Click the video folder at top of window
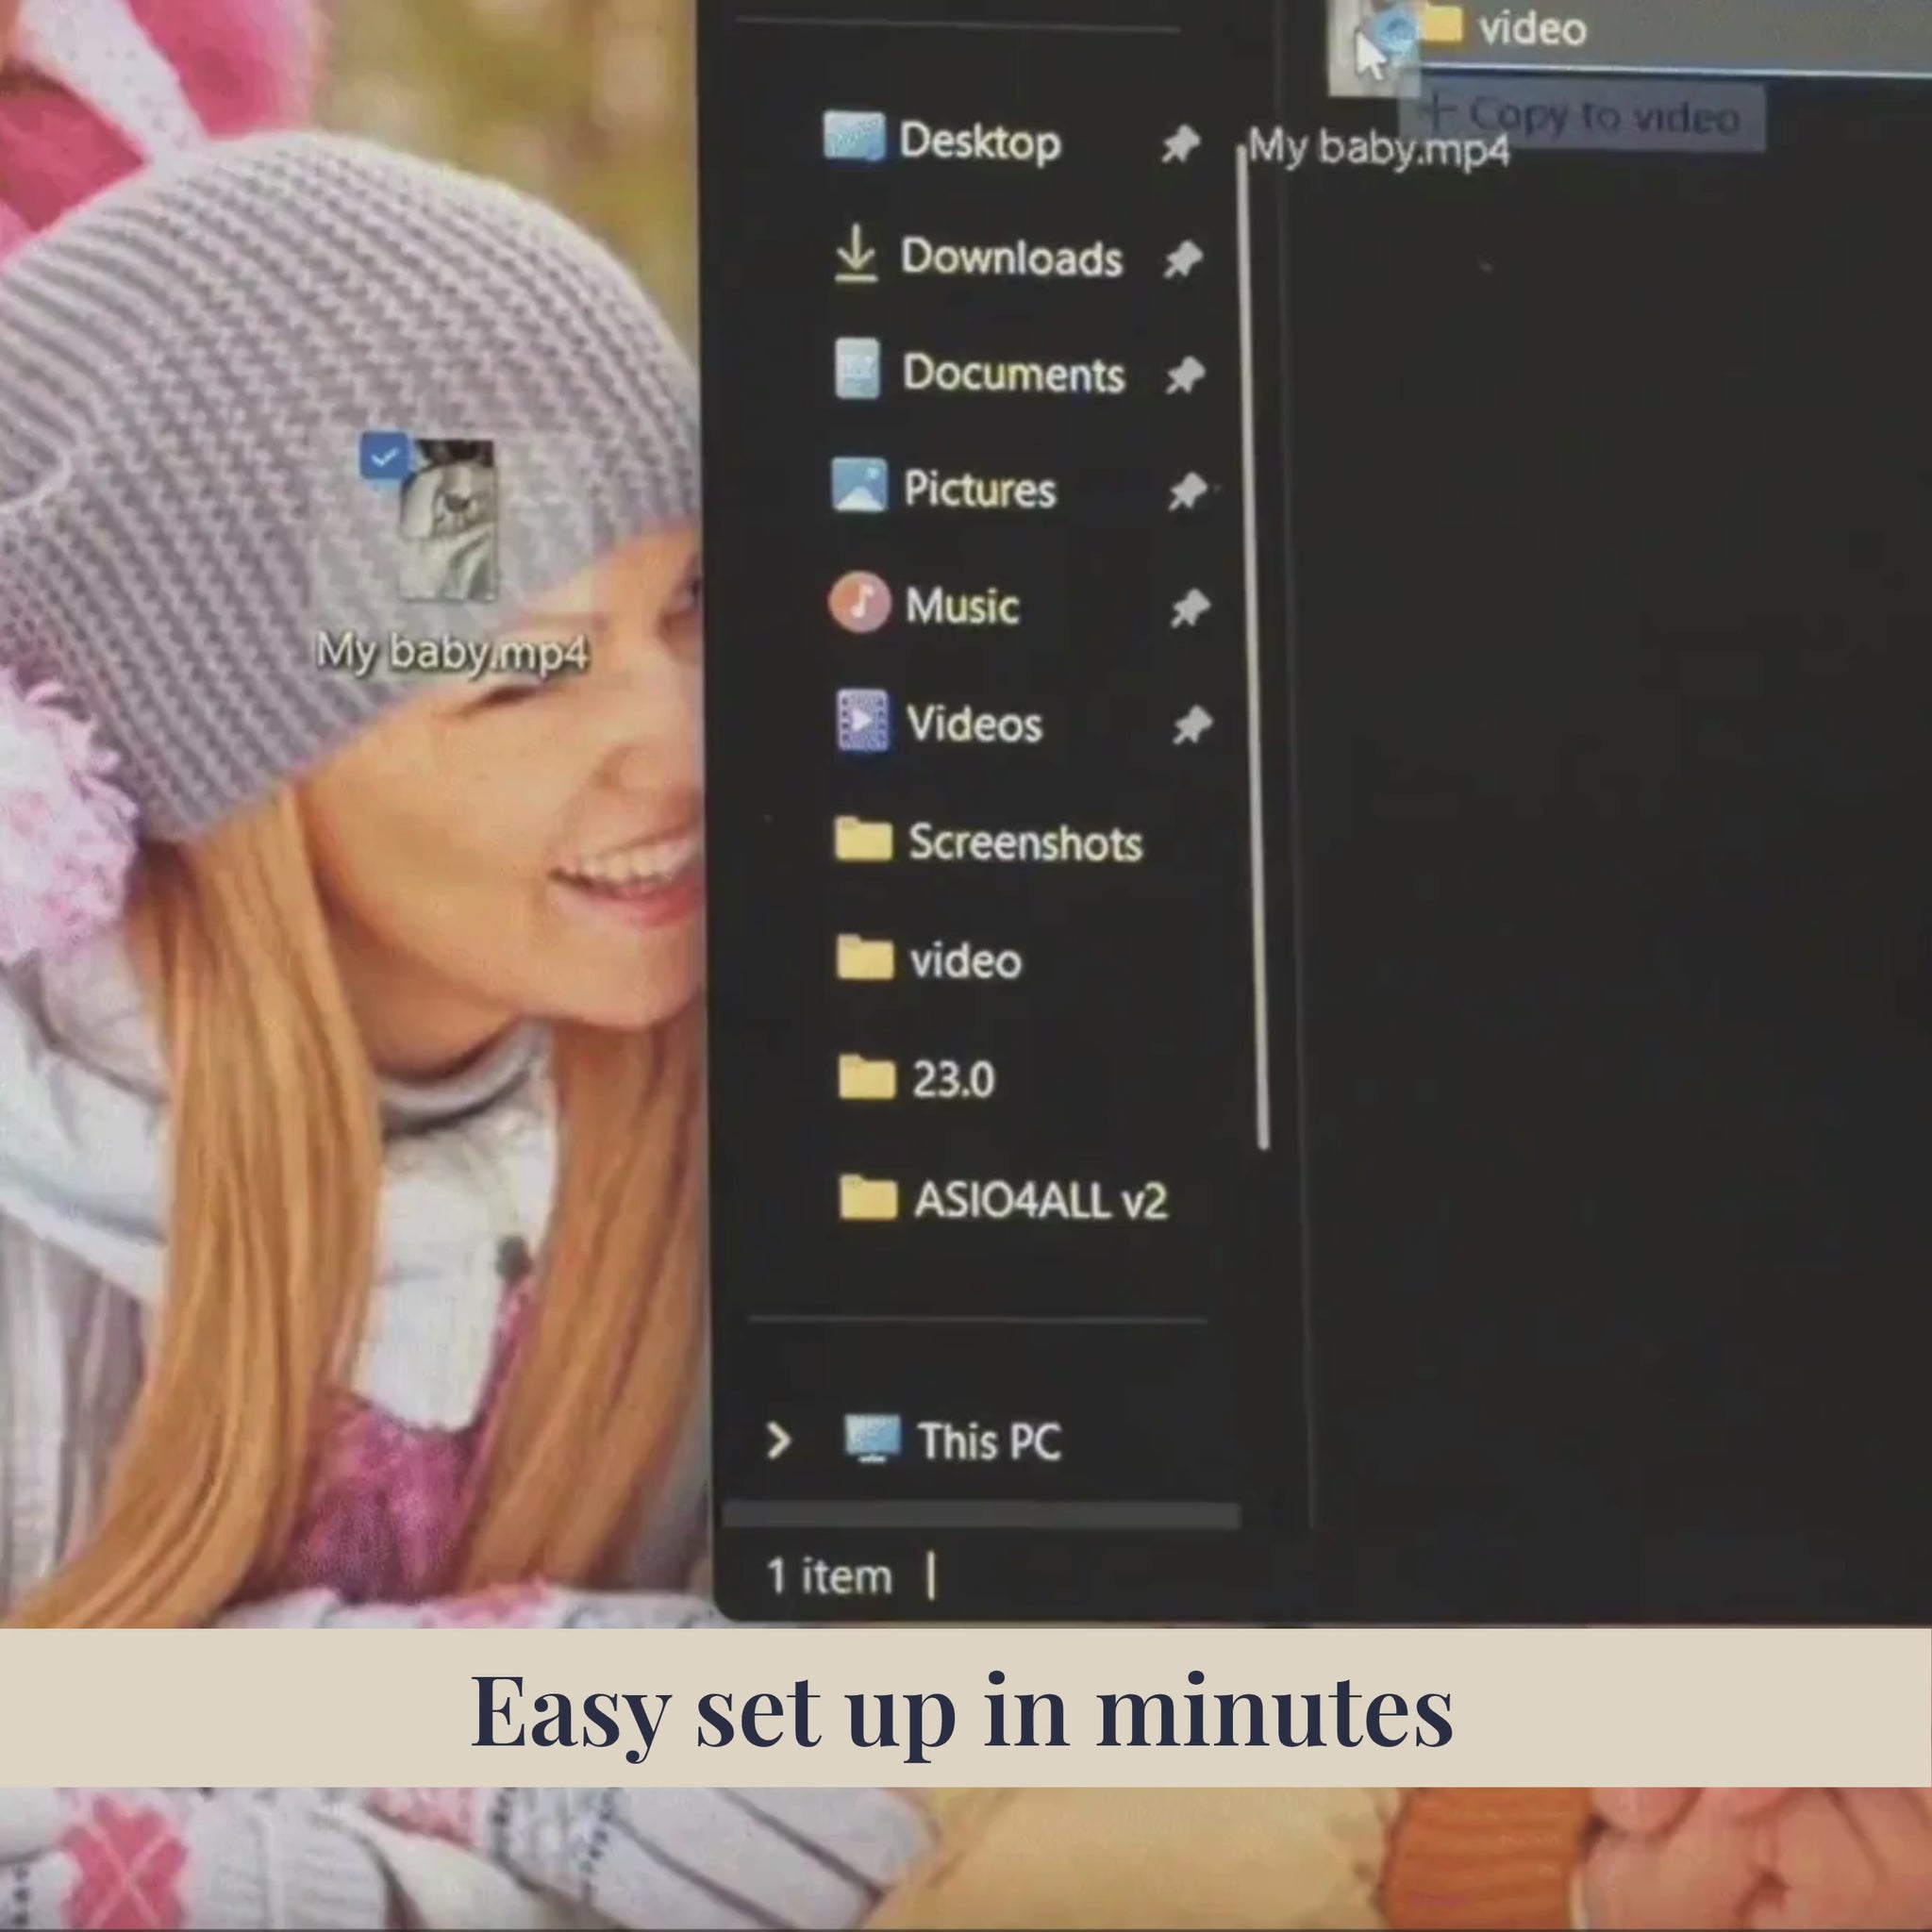The width and height of the screenshot is (1932, 1932). coord(1530,28)
